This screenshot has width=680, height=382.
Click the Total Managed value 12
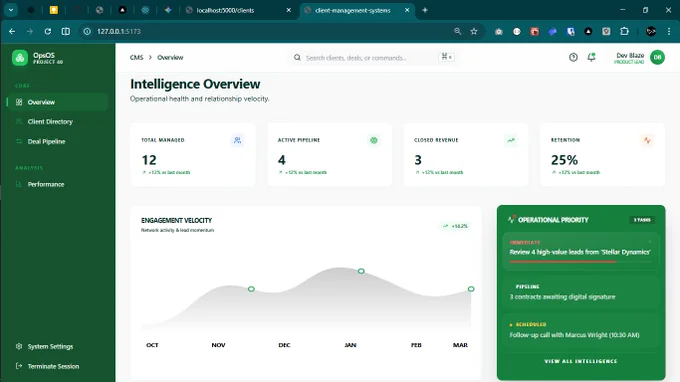[149, 160]
